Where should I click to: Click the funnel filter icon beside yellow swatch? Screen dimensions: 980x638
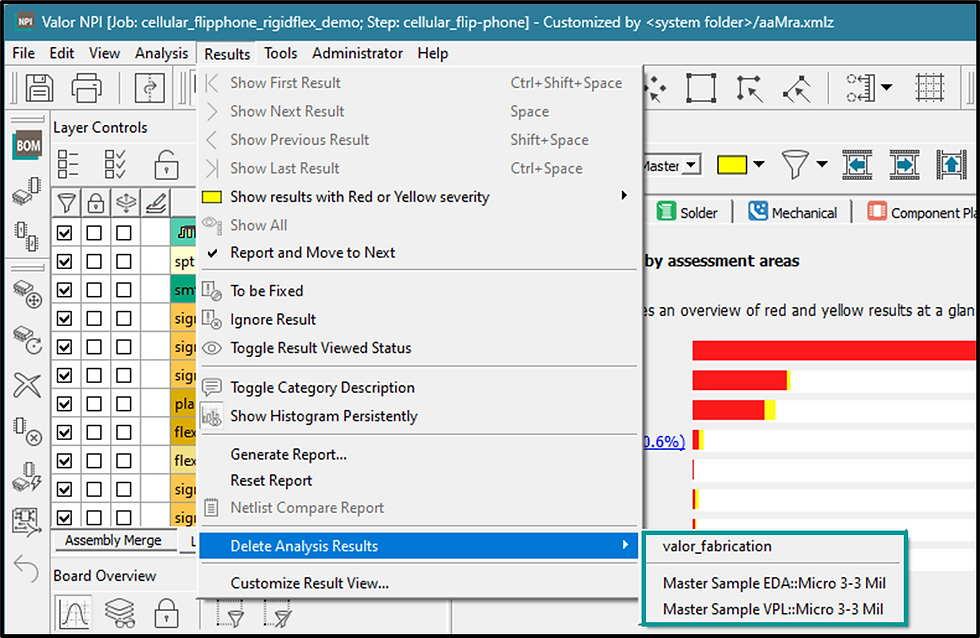(x=795, y=165)
